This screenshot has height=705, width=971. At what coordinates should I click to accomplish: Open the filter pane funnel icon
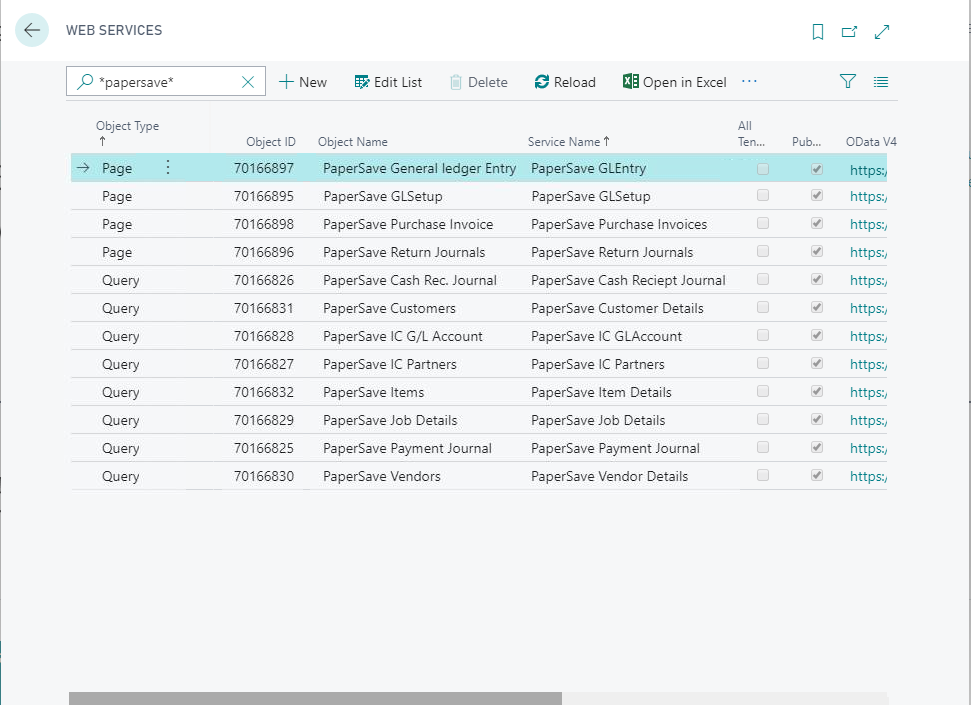(848, 82)
